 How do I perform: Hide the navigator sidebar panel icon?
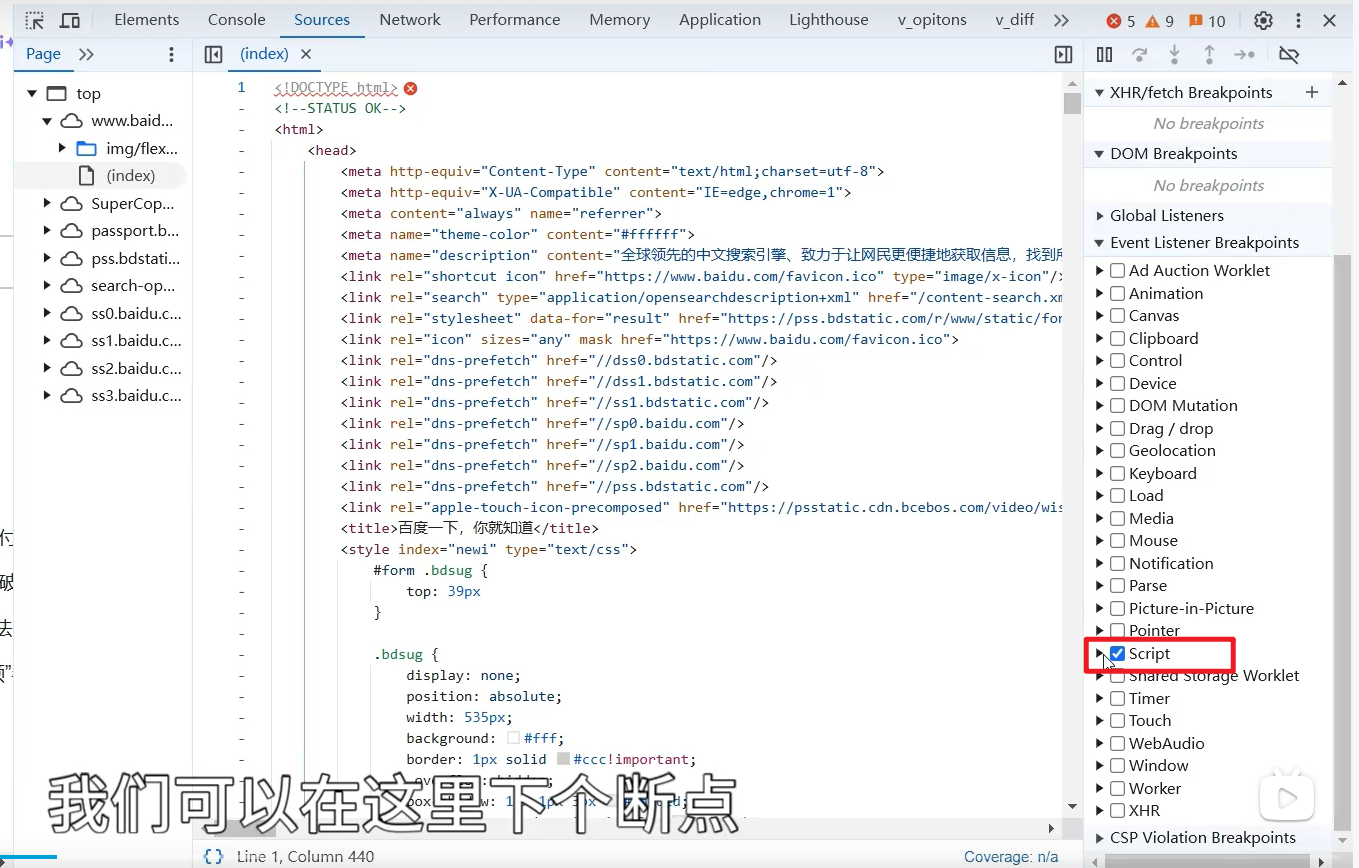point(213,55)
